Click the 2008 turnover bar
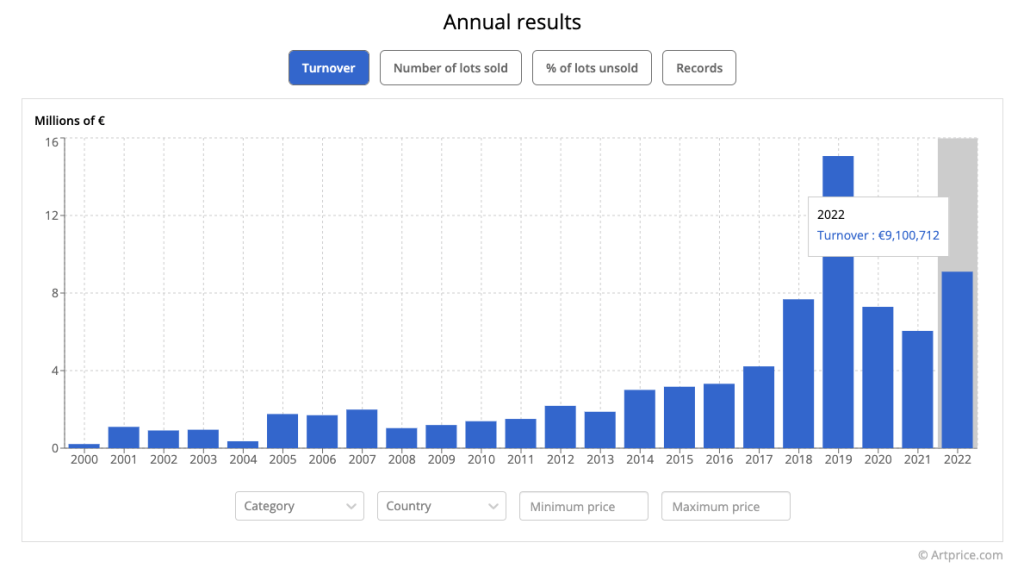The height and width of the screenshot is (574, 1024). [402, 438]
